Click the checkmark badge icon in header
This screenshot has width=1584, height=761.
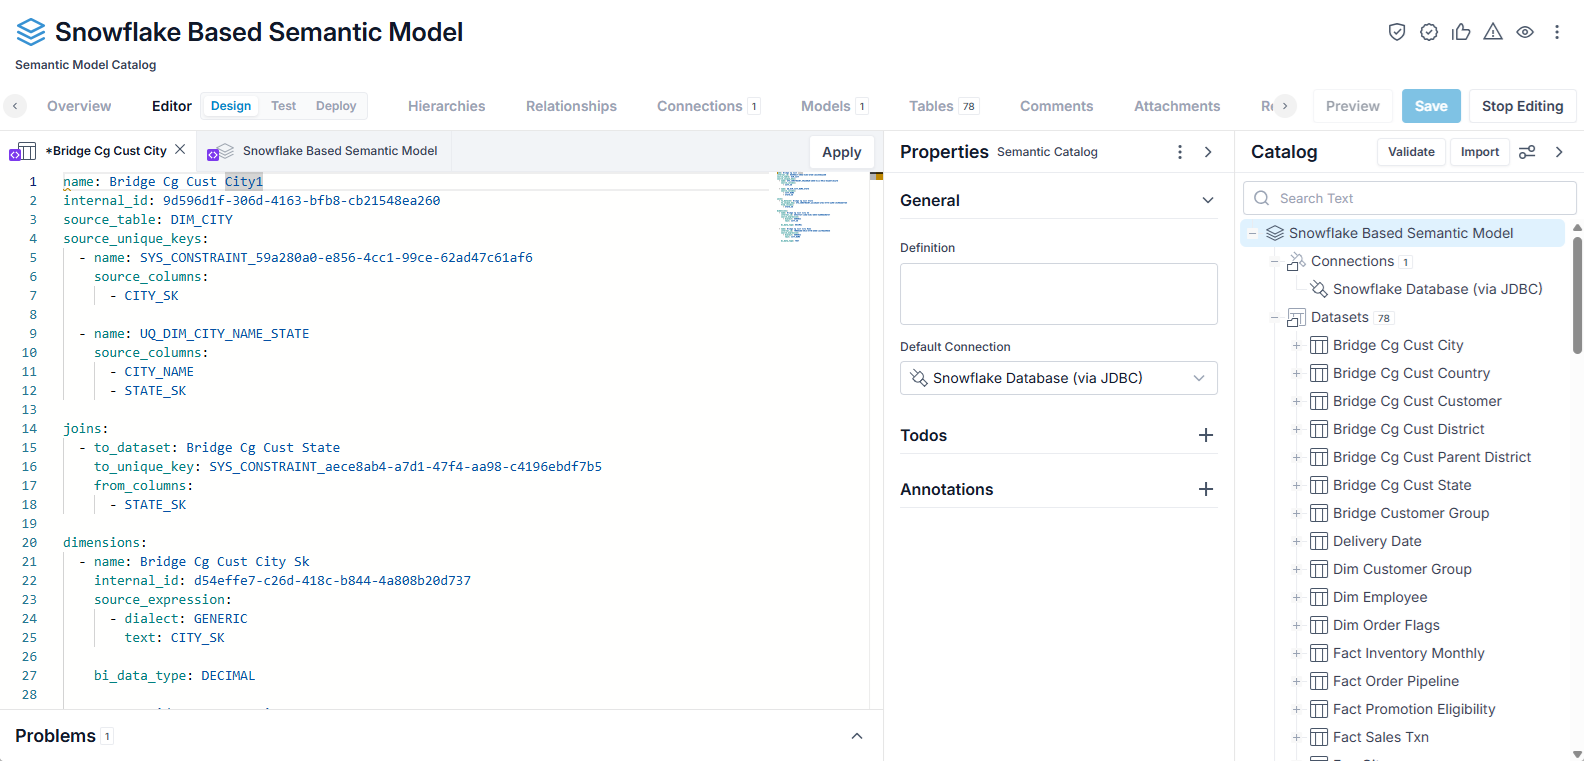pos(1429,32)
